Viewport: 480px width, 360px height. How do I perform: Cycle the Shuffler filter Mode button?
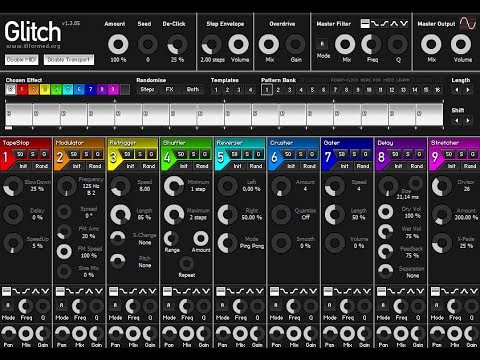[168, 305]
